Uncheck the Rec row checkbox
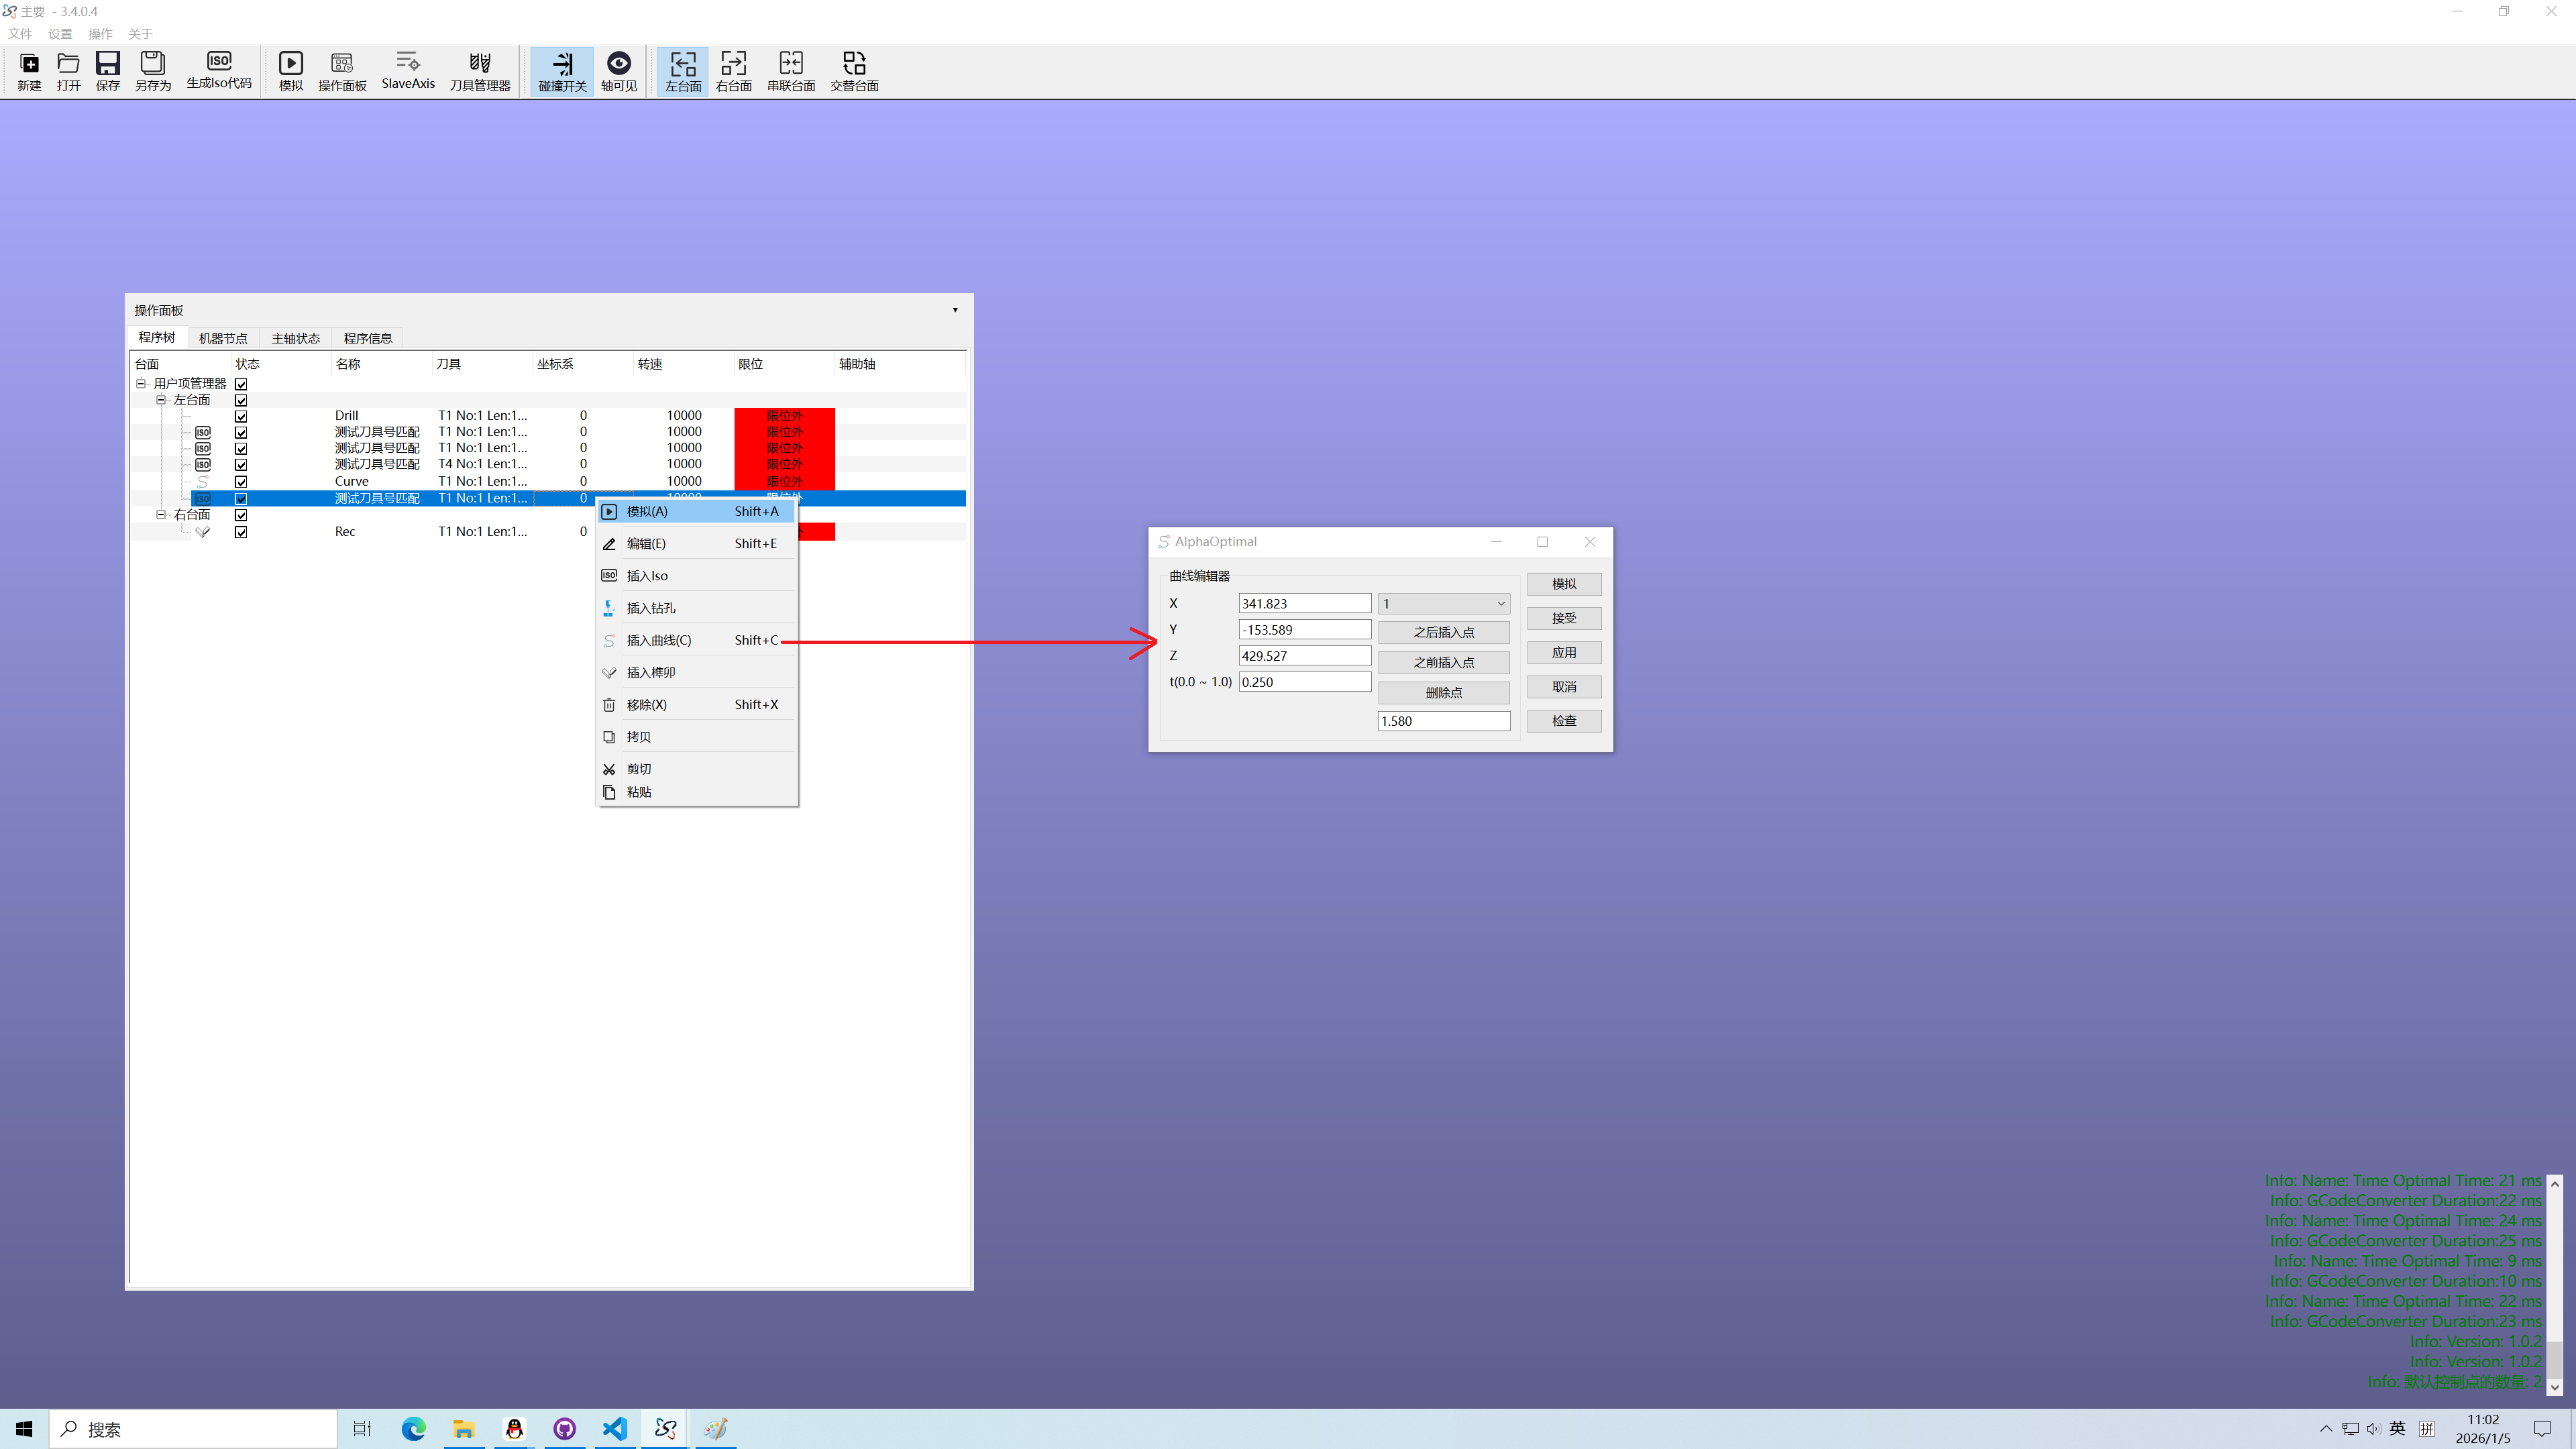The height and width of the screenshot is (1449, 2576). [x=241, y=532]
